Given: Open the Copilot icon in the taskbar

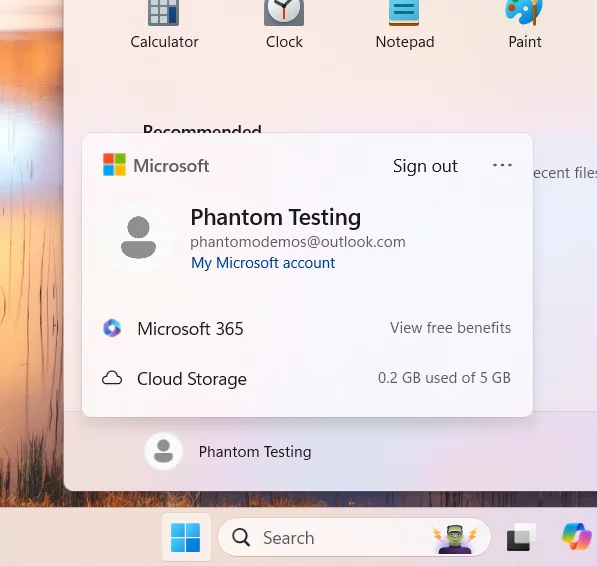Looking at the screenshot, I should 577,536.
